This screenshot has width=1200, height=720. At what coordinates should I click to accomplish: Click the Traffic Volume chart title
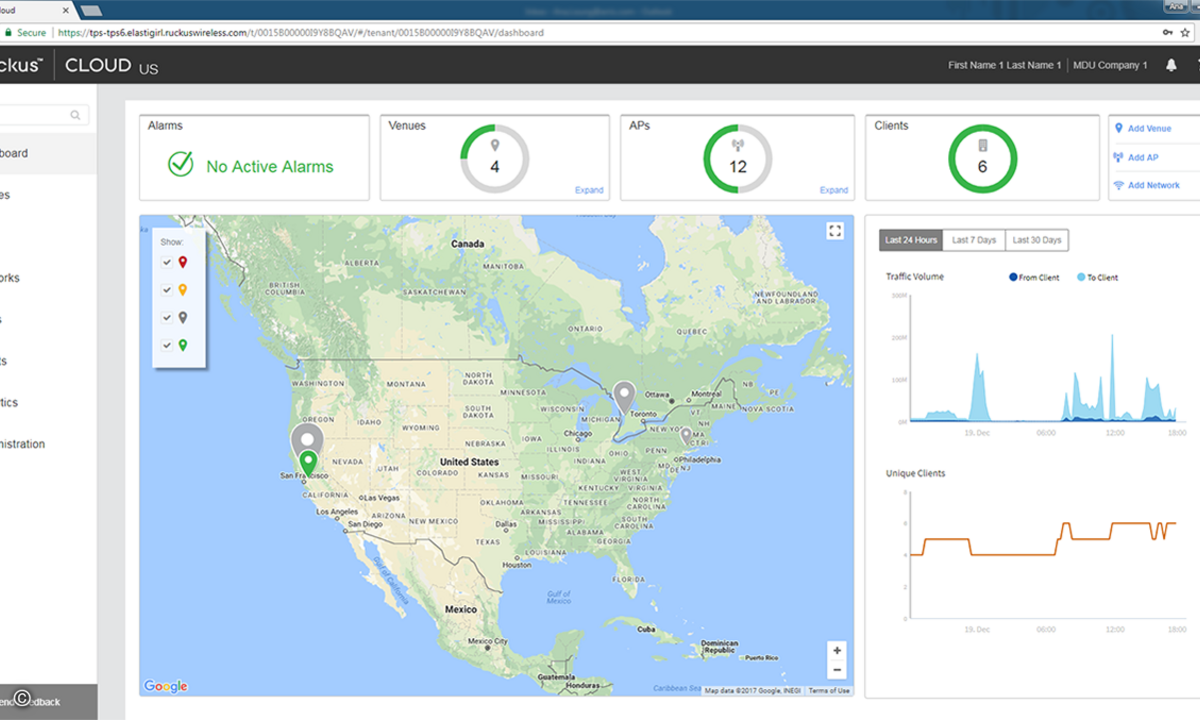coord(915,276)
